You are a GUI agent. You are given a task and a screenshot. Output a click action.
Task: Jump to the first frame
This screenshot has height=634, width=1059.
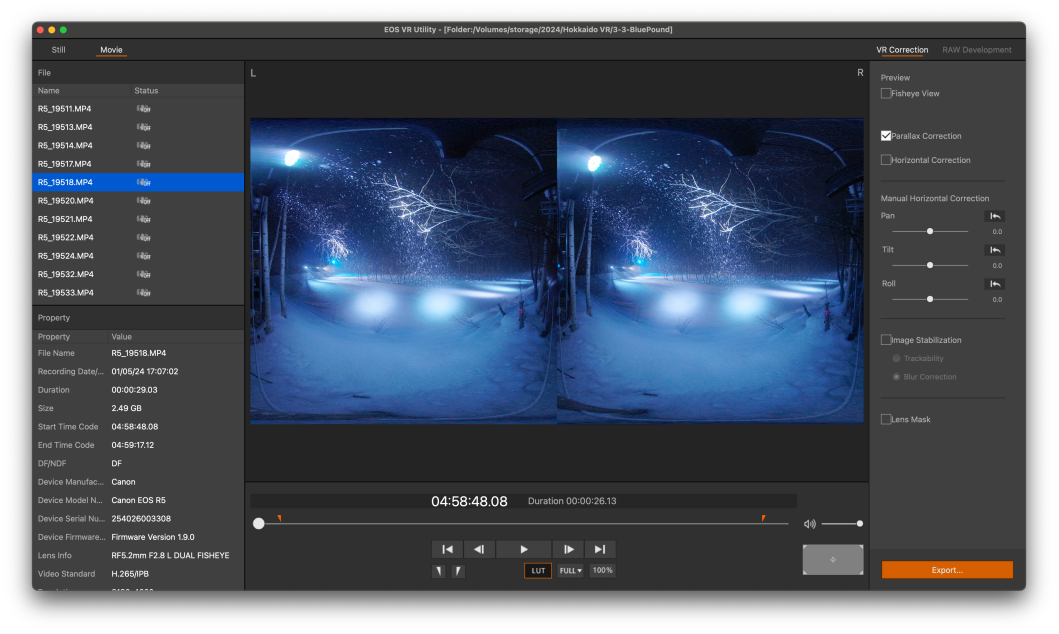pyautogui.click(x=447, y=549)
